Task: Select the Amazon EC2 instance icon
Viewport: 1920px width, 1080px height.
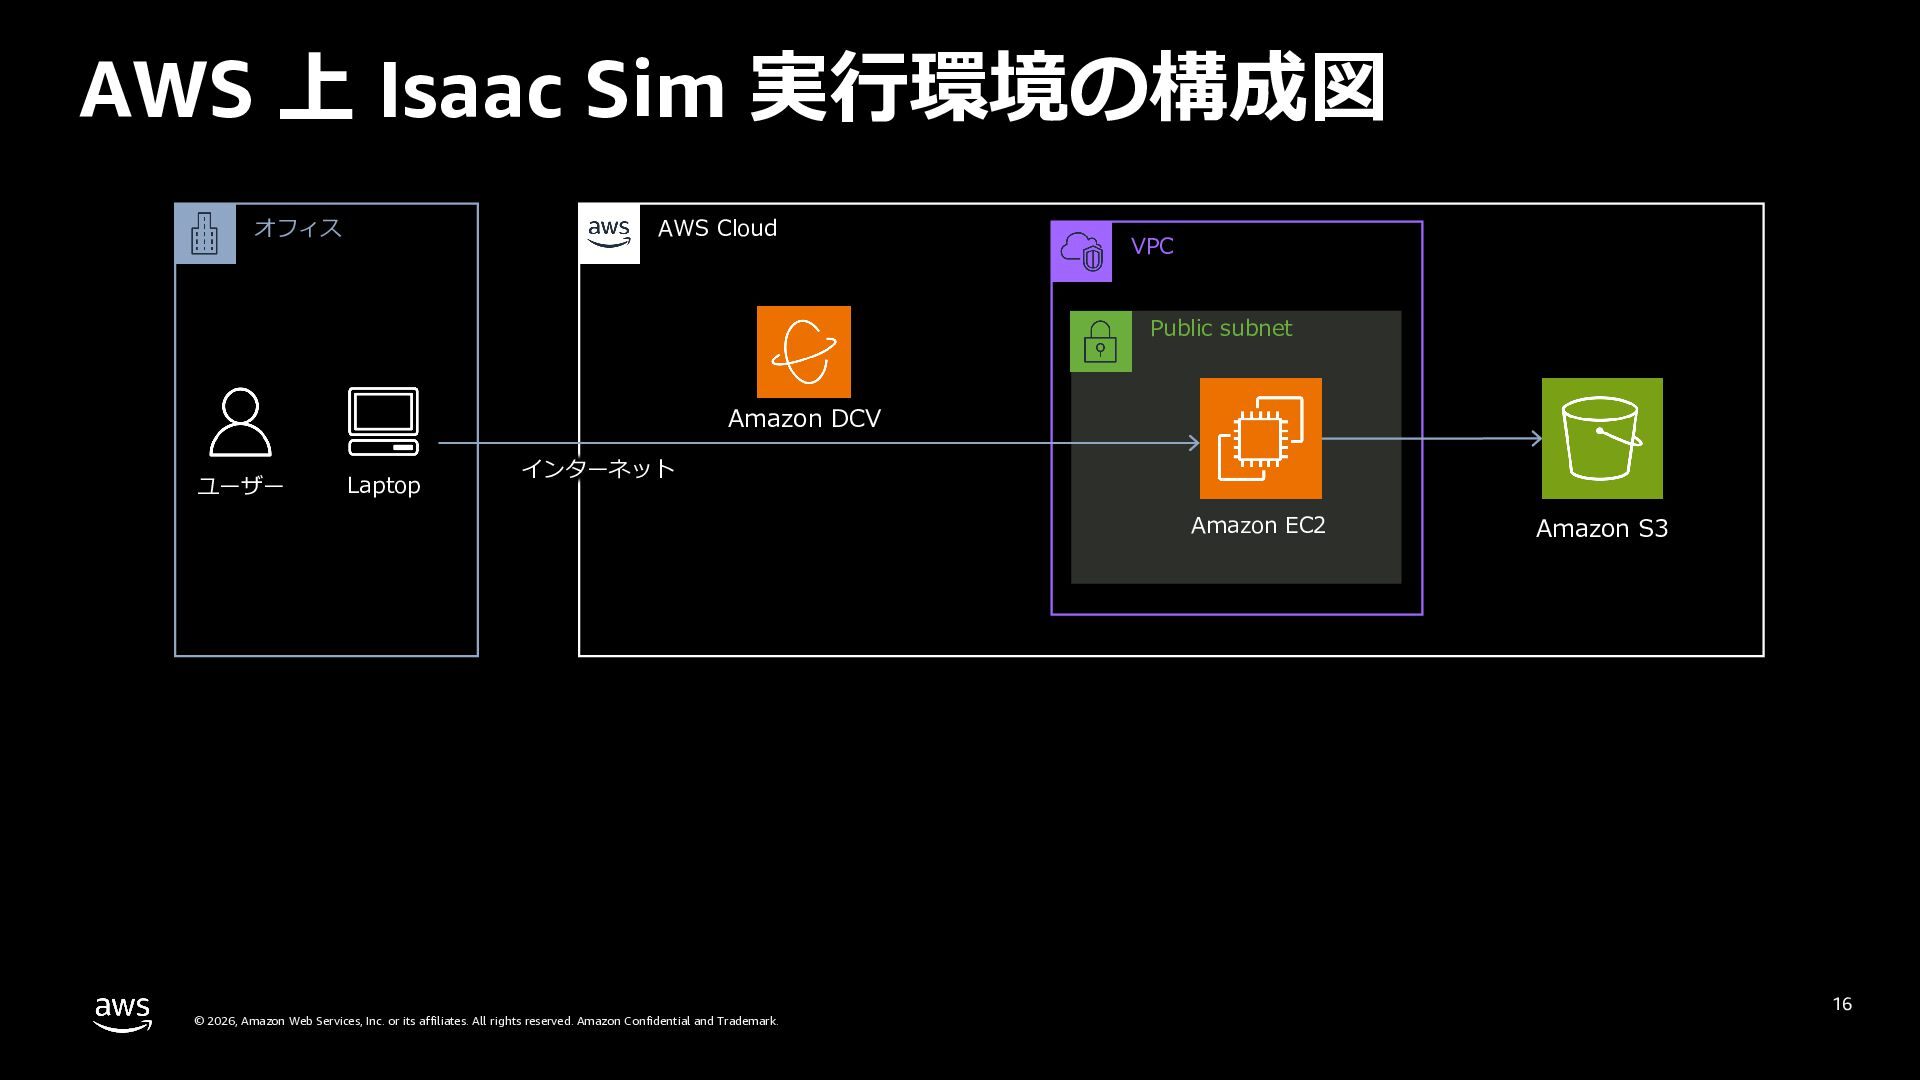Action: tap(1260, 438)
